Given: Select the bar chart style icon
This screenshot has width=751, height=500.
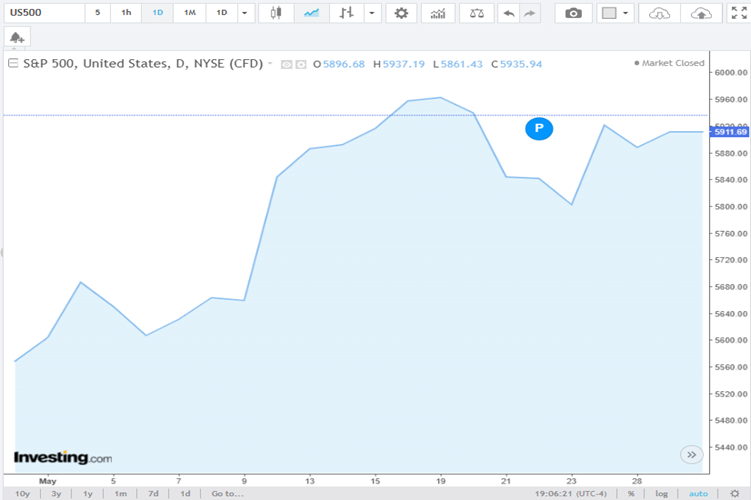Looking at the screenshot, I should click(x=346, y=13).
